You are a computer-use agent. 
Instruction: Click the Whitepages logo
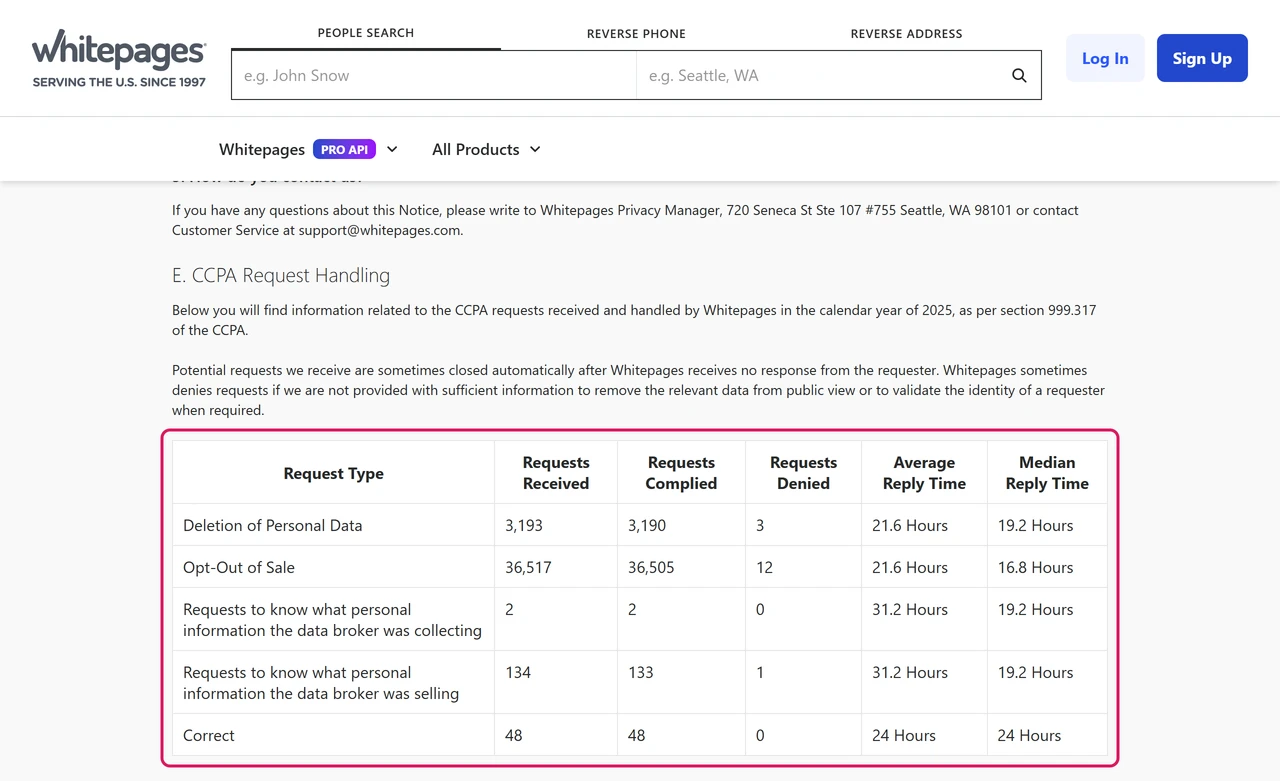click(119, 58)
